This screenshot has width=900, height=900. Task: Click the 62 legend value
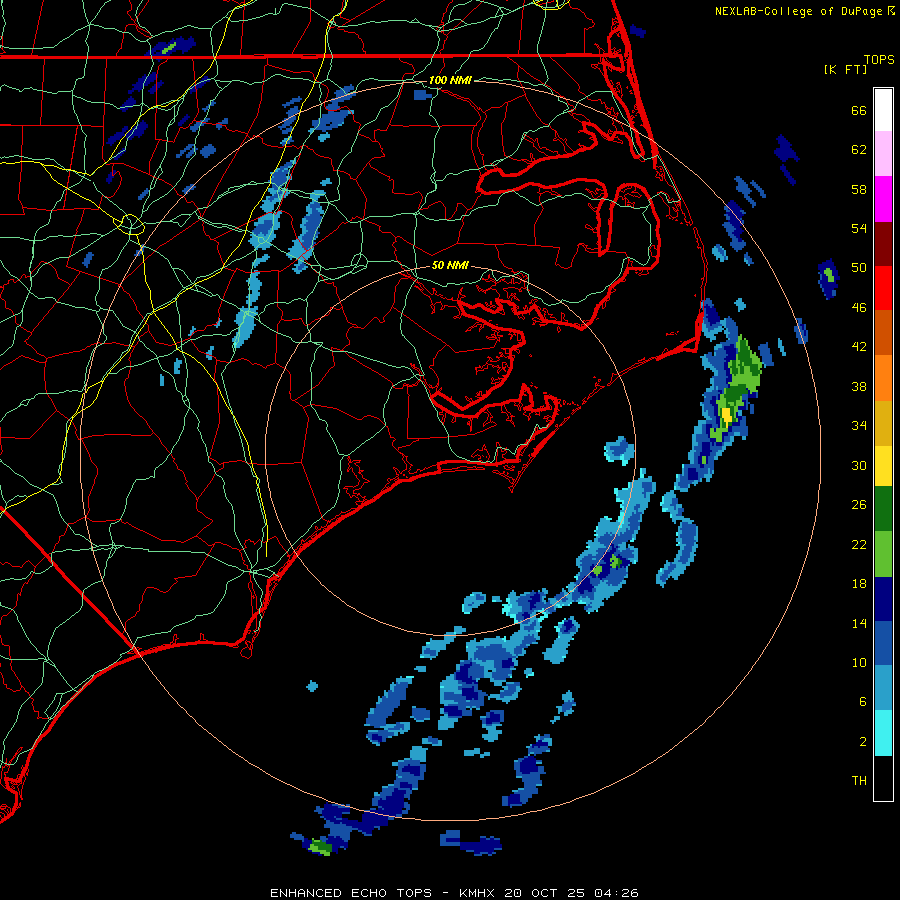pyautogui.click(x=859, y=150)
